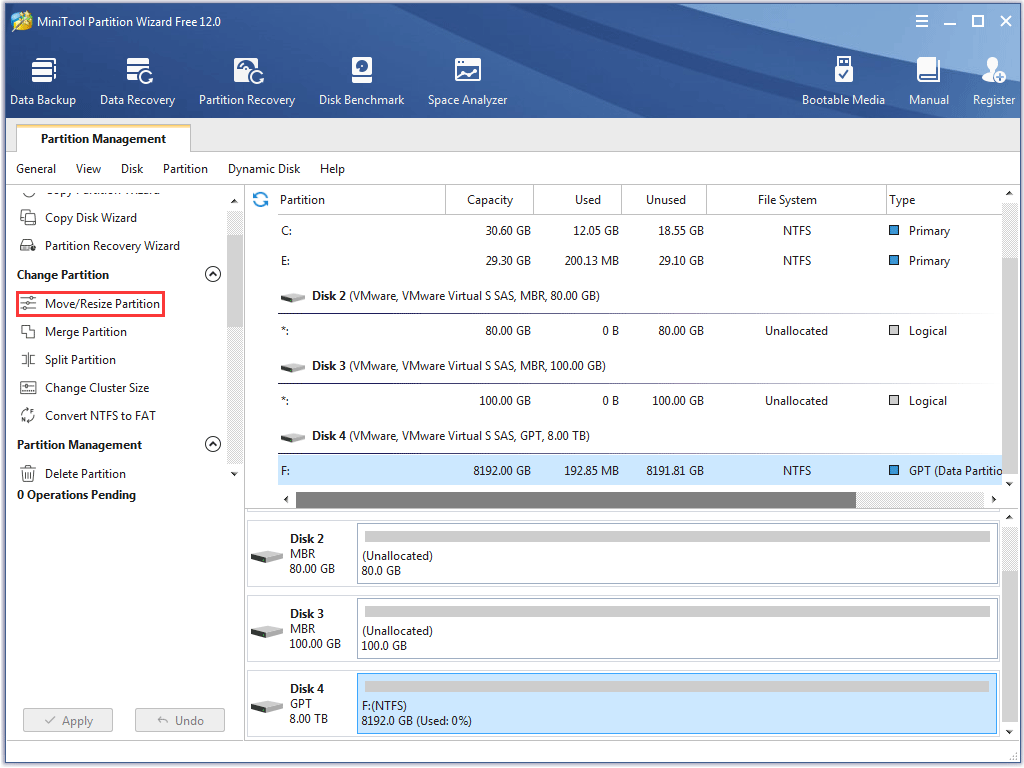This screenshot has height=768, width=1024.
Task: Click Disk 3 icon in disk map
Action: coord(267,632)
